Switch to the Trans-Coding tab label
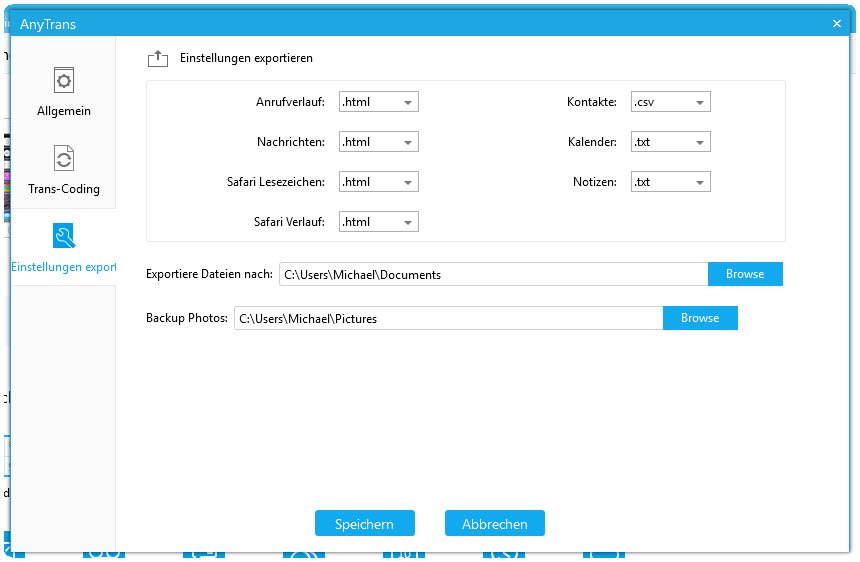This screenshot has height=562, width=860. tap(64, 189)
